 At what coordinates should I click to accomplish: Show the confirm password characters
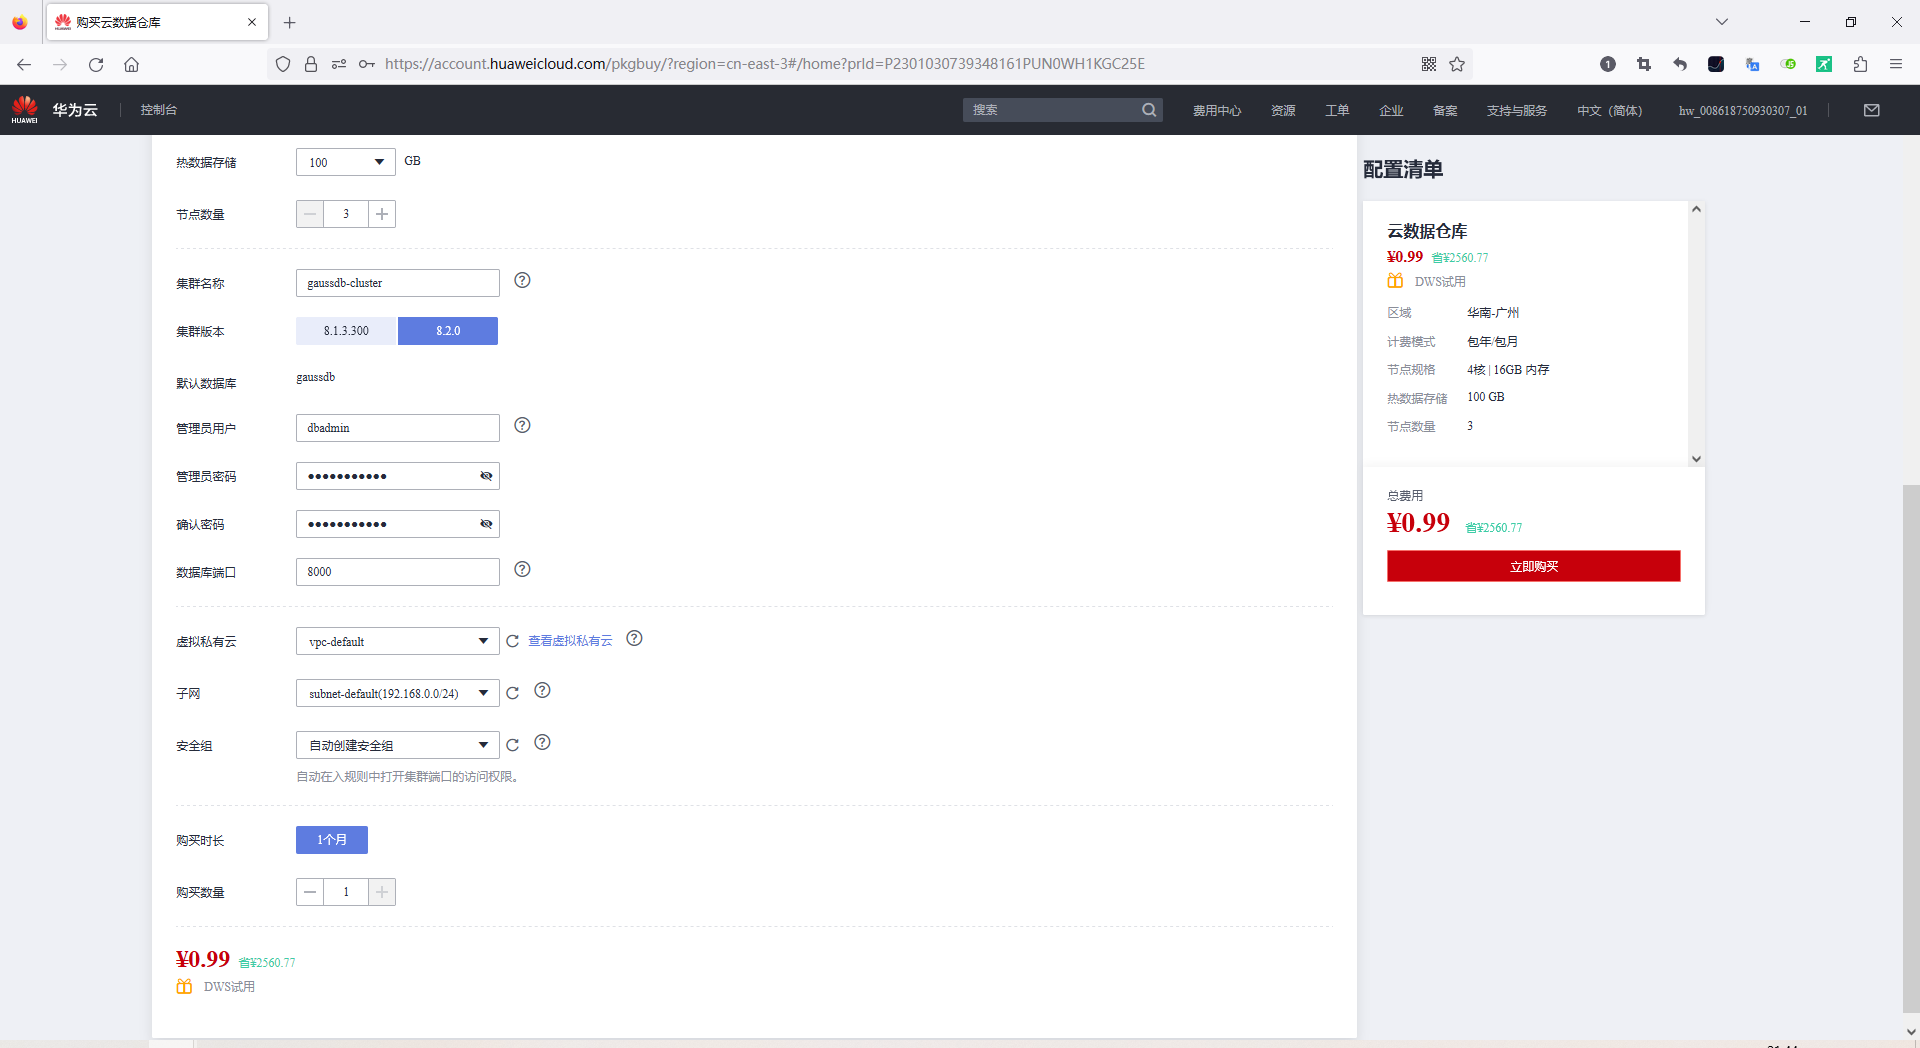pos(486,524)
